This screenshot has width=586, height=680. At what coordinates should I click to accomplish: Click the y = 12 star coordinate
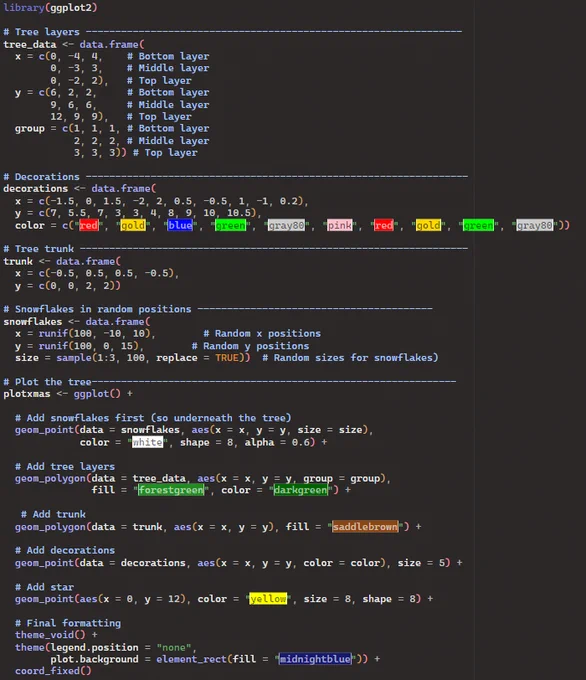click(x=162, y=599)
